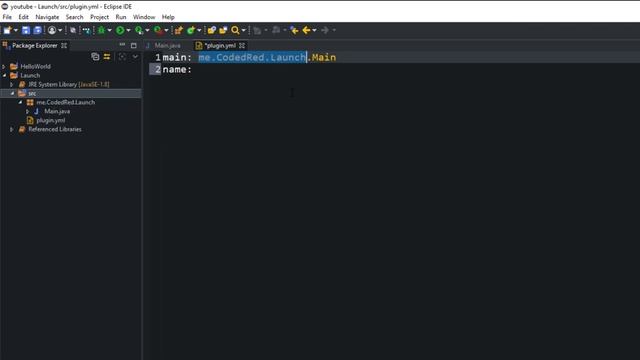Click the Collapse All icon
Screen dimensions: 640x360
(x=95, y=57)
